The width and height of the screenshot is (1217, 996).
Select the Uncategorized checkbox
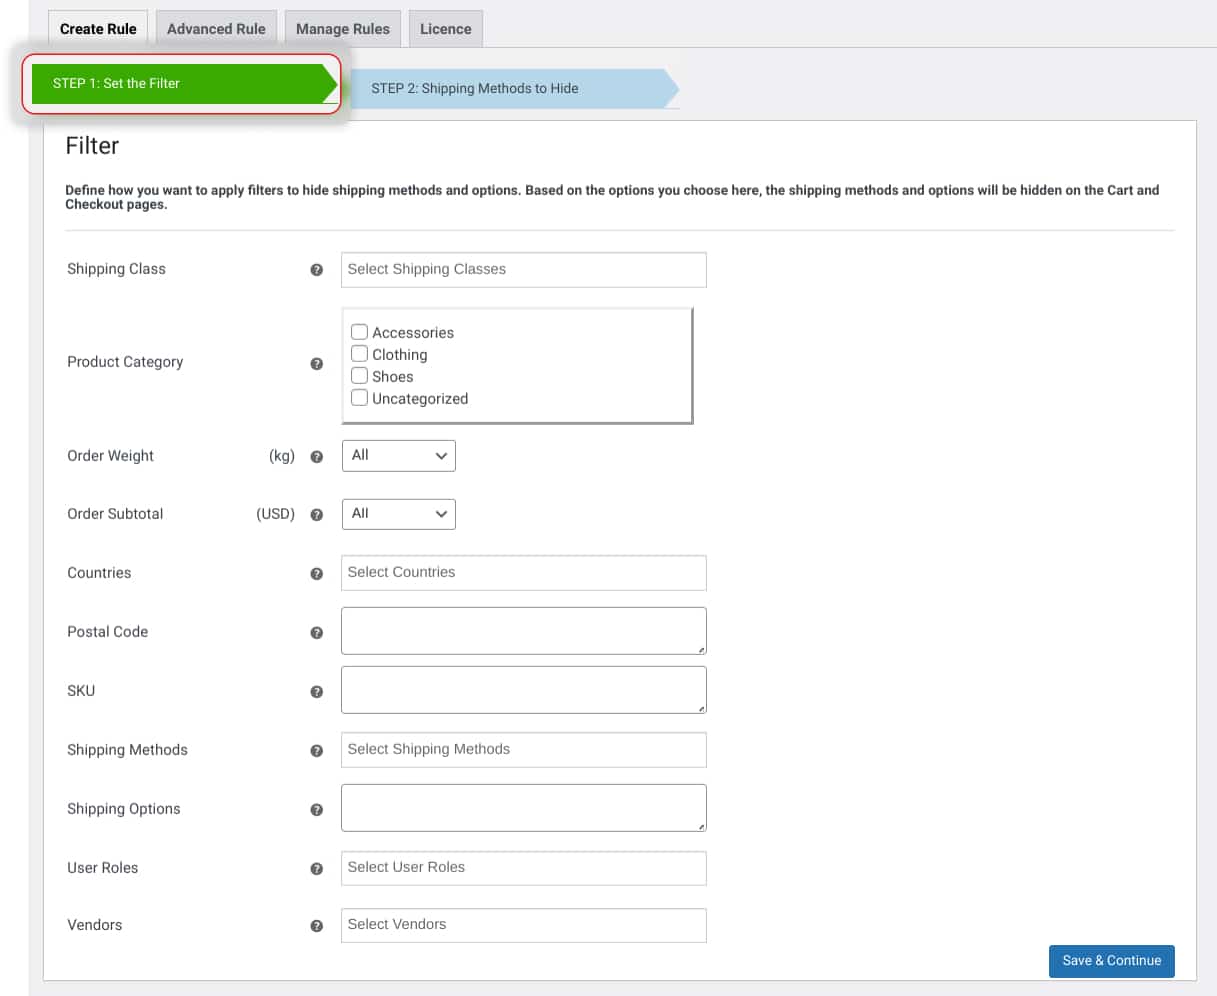click(359, 397)
